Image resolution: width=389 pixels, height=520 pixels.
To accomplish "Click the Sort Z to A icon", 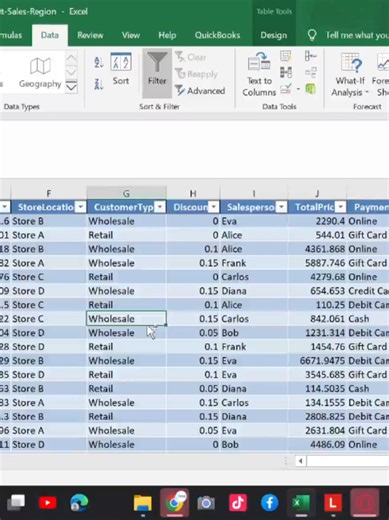I will point(98,84).
